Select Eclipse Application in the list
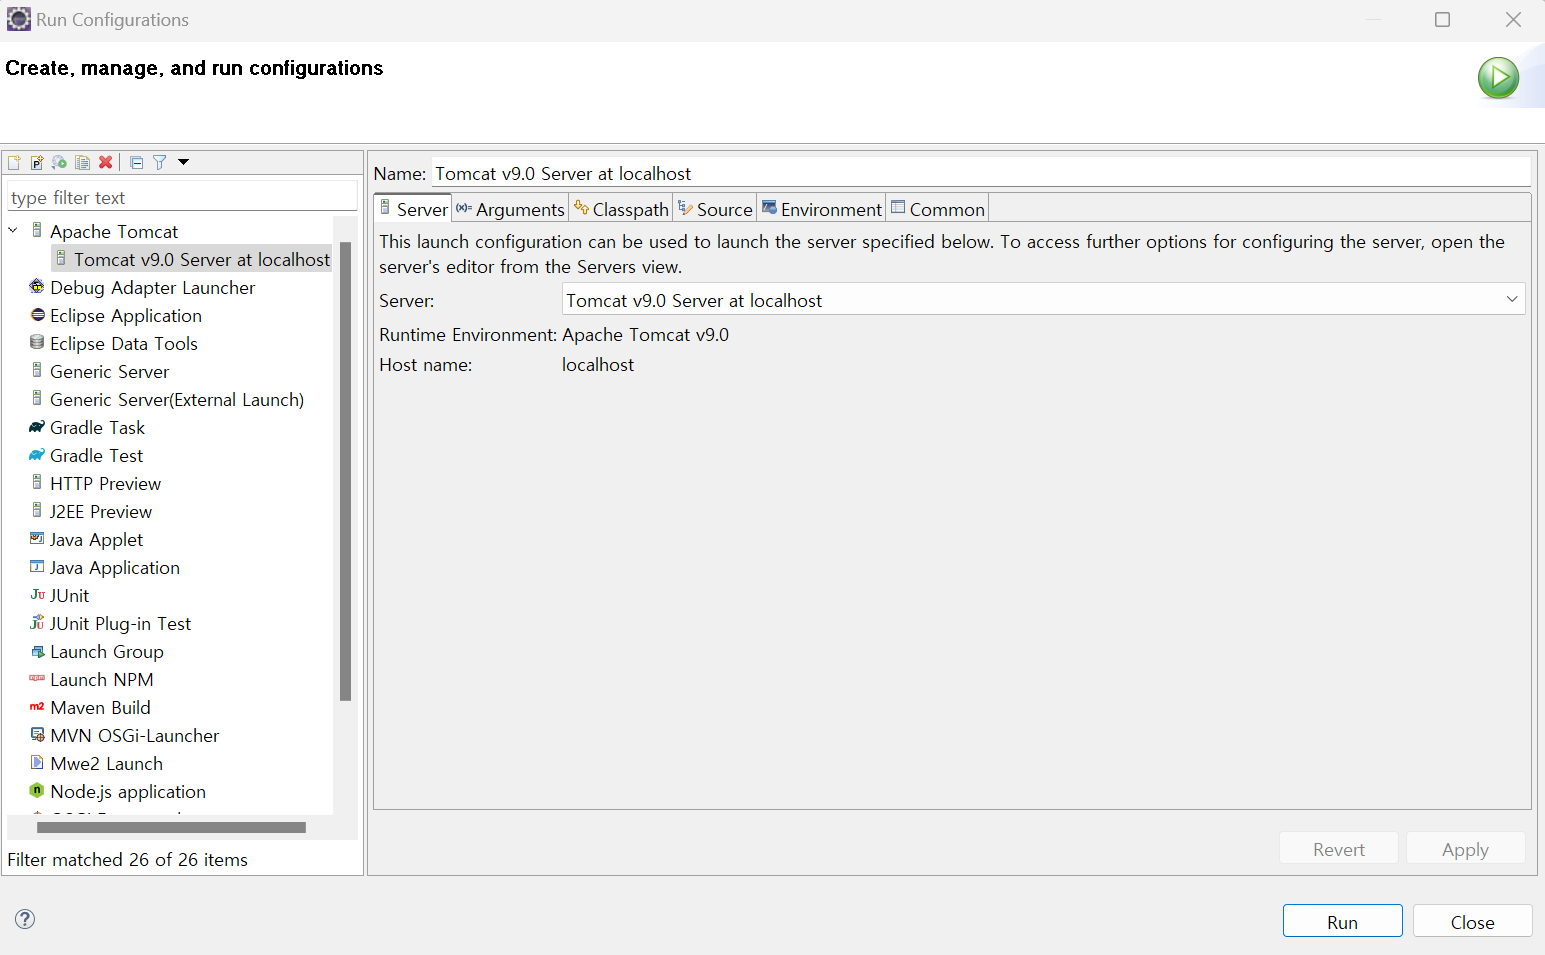 126,315
